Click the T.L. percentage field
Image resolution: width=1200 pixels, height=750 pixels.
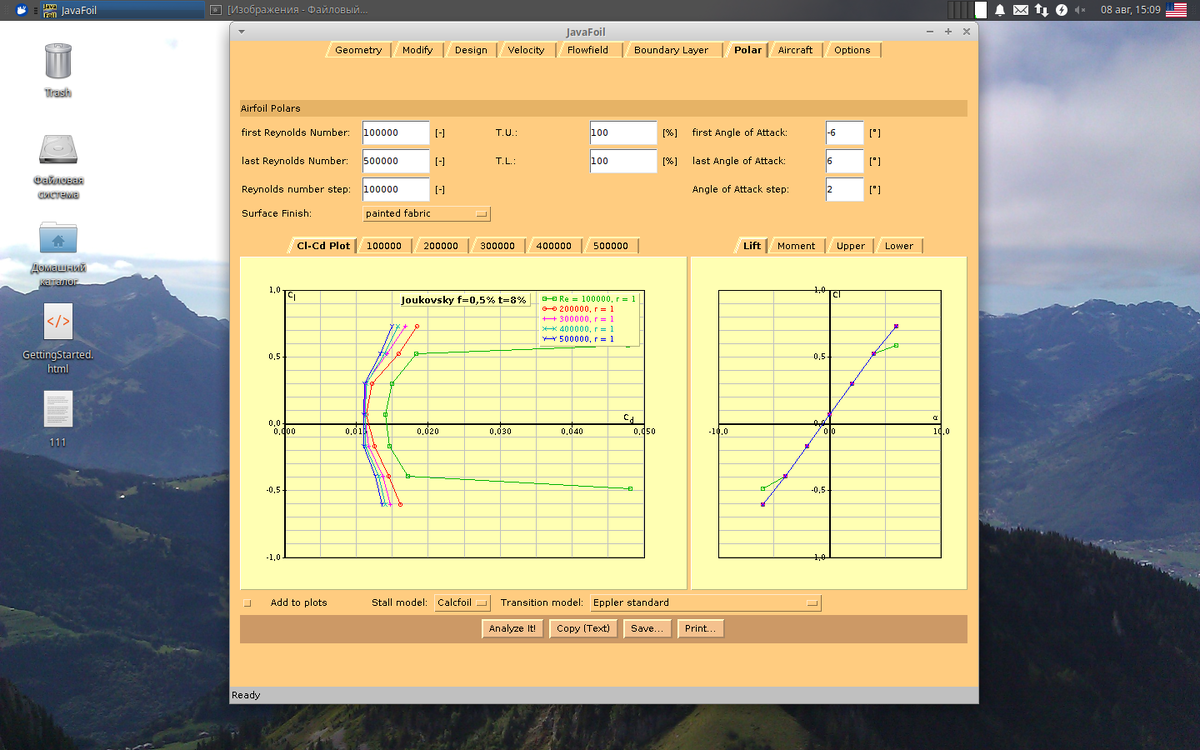point(623,161)
